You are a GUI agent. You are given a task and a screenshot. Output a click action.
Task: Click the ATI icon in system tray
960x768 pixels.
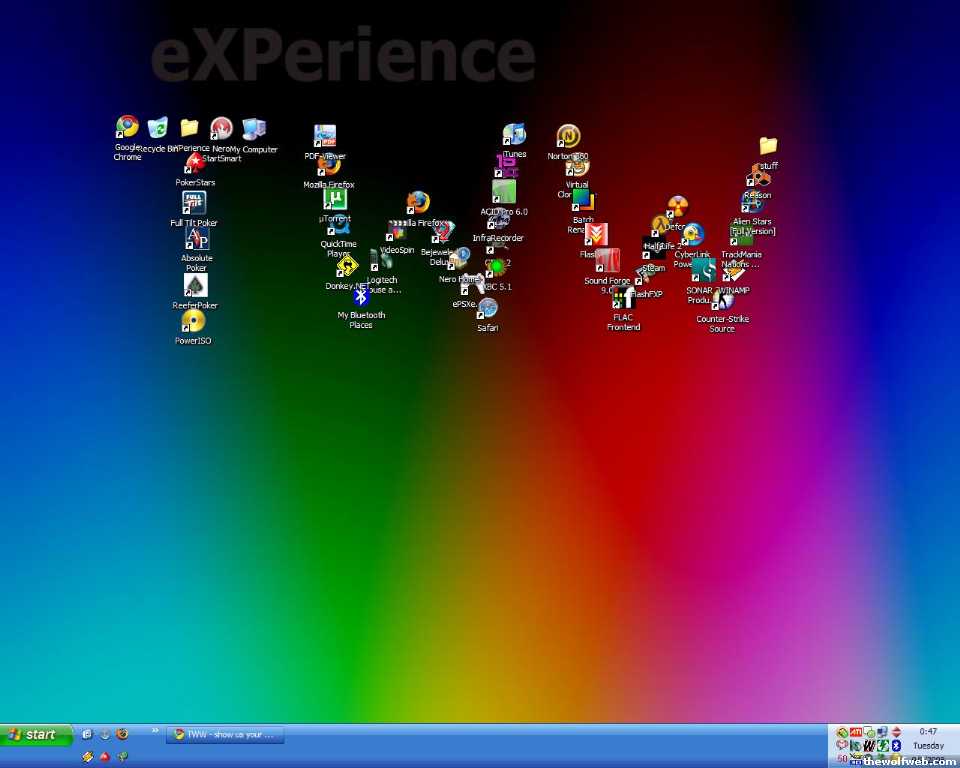(856, 732)
